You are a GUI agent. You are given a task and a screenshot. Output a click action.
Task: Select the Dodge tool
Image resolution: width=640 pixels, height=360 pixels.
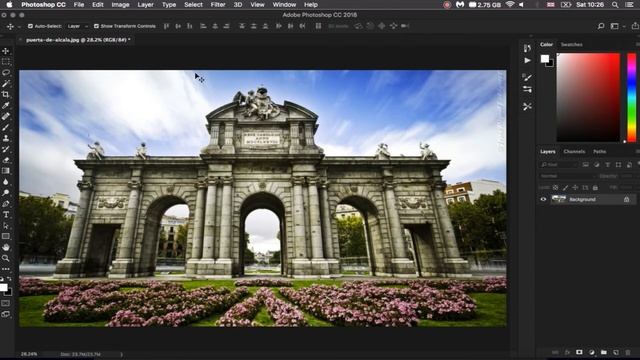(x=6, y=193)
